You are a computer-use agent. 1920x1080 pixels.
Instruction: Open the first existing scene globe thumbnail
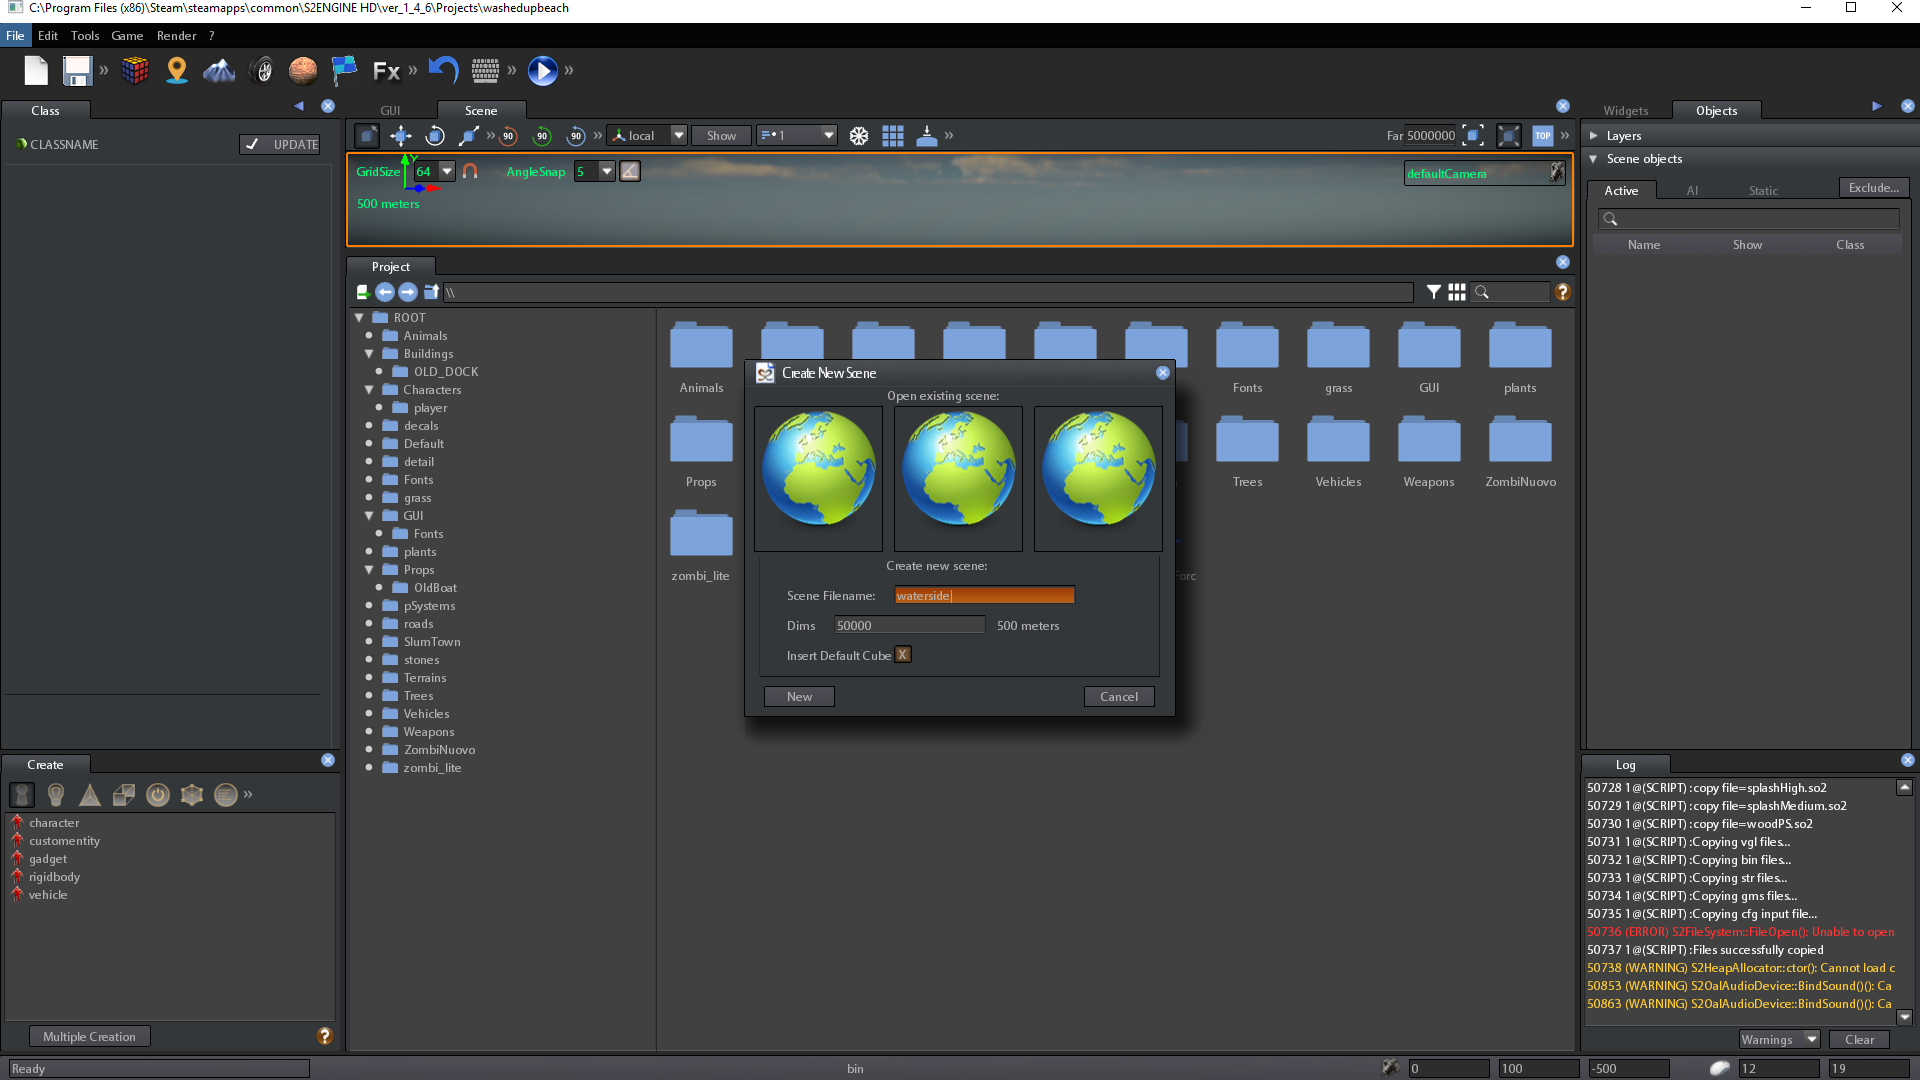(818, 479)
